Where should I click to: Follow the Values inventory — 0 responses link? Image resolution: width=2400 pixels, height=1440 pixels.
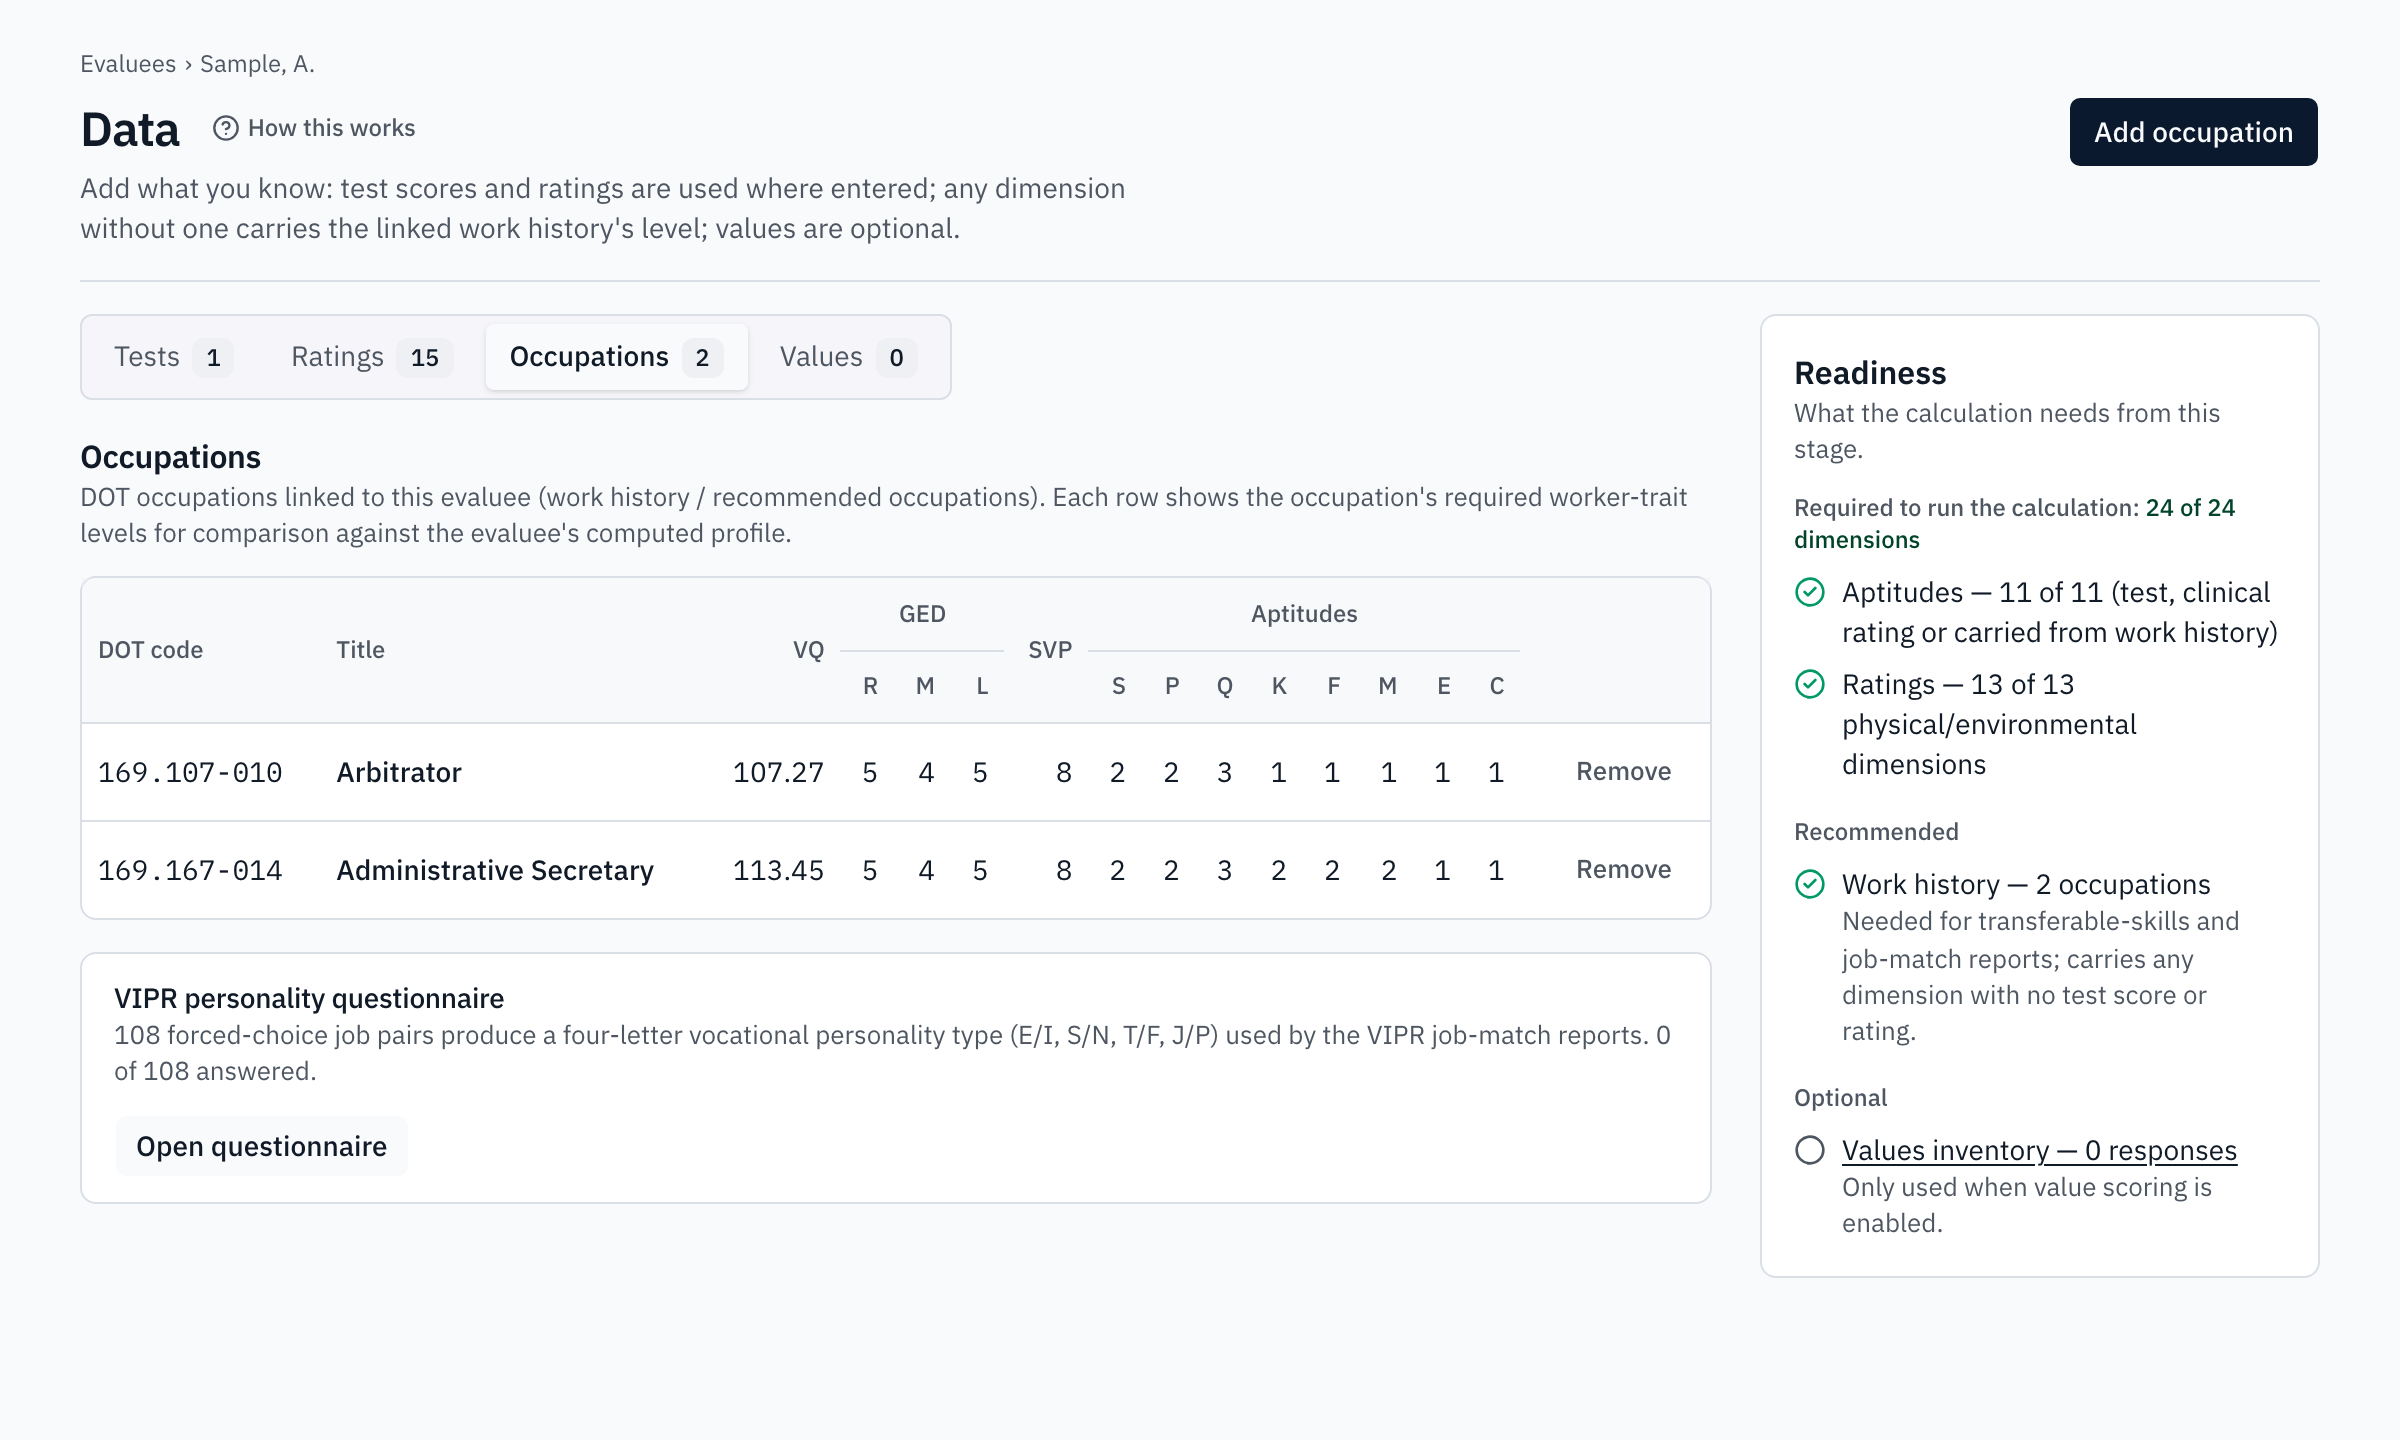coord(2039,1150)
